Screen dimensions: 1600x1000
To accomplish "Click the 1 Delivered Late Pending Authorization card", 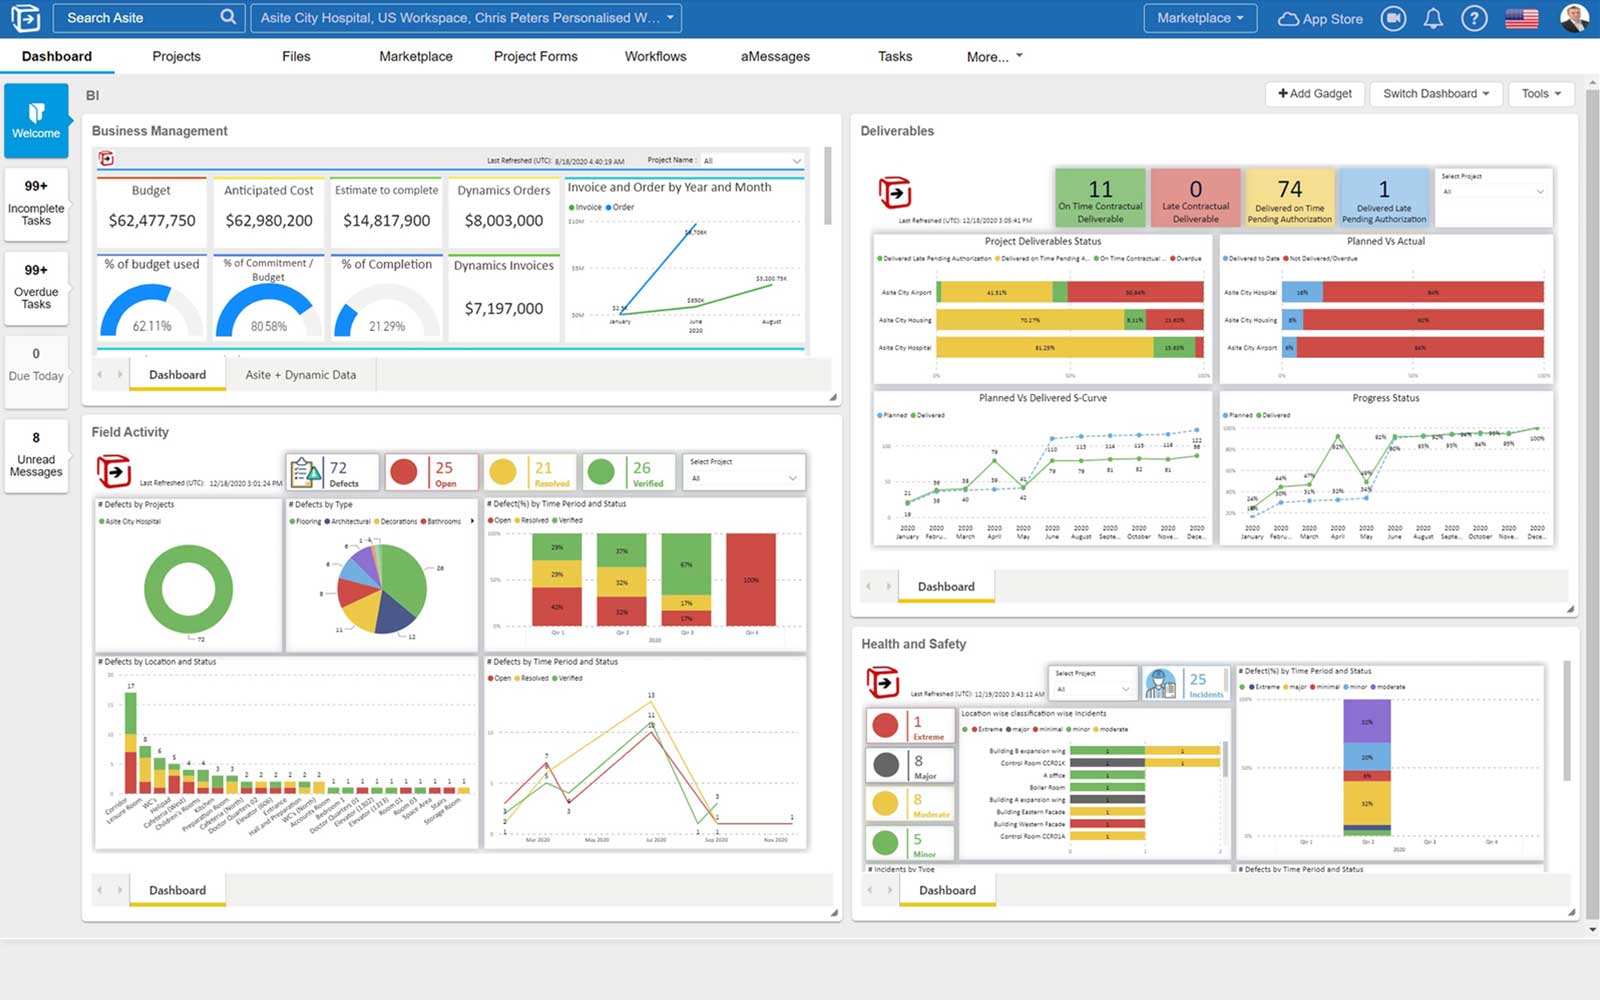I will pyautogui.click(x=1384, y=197).
